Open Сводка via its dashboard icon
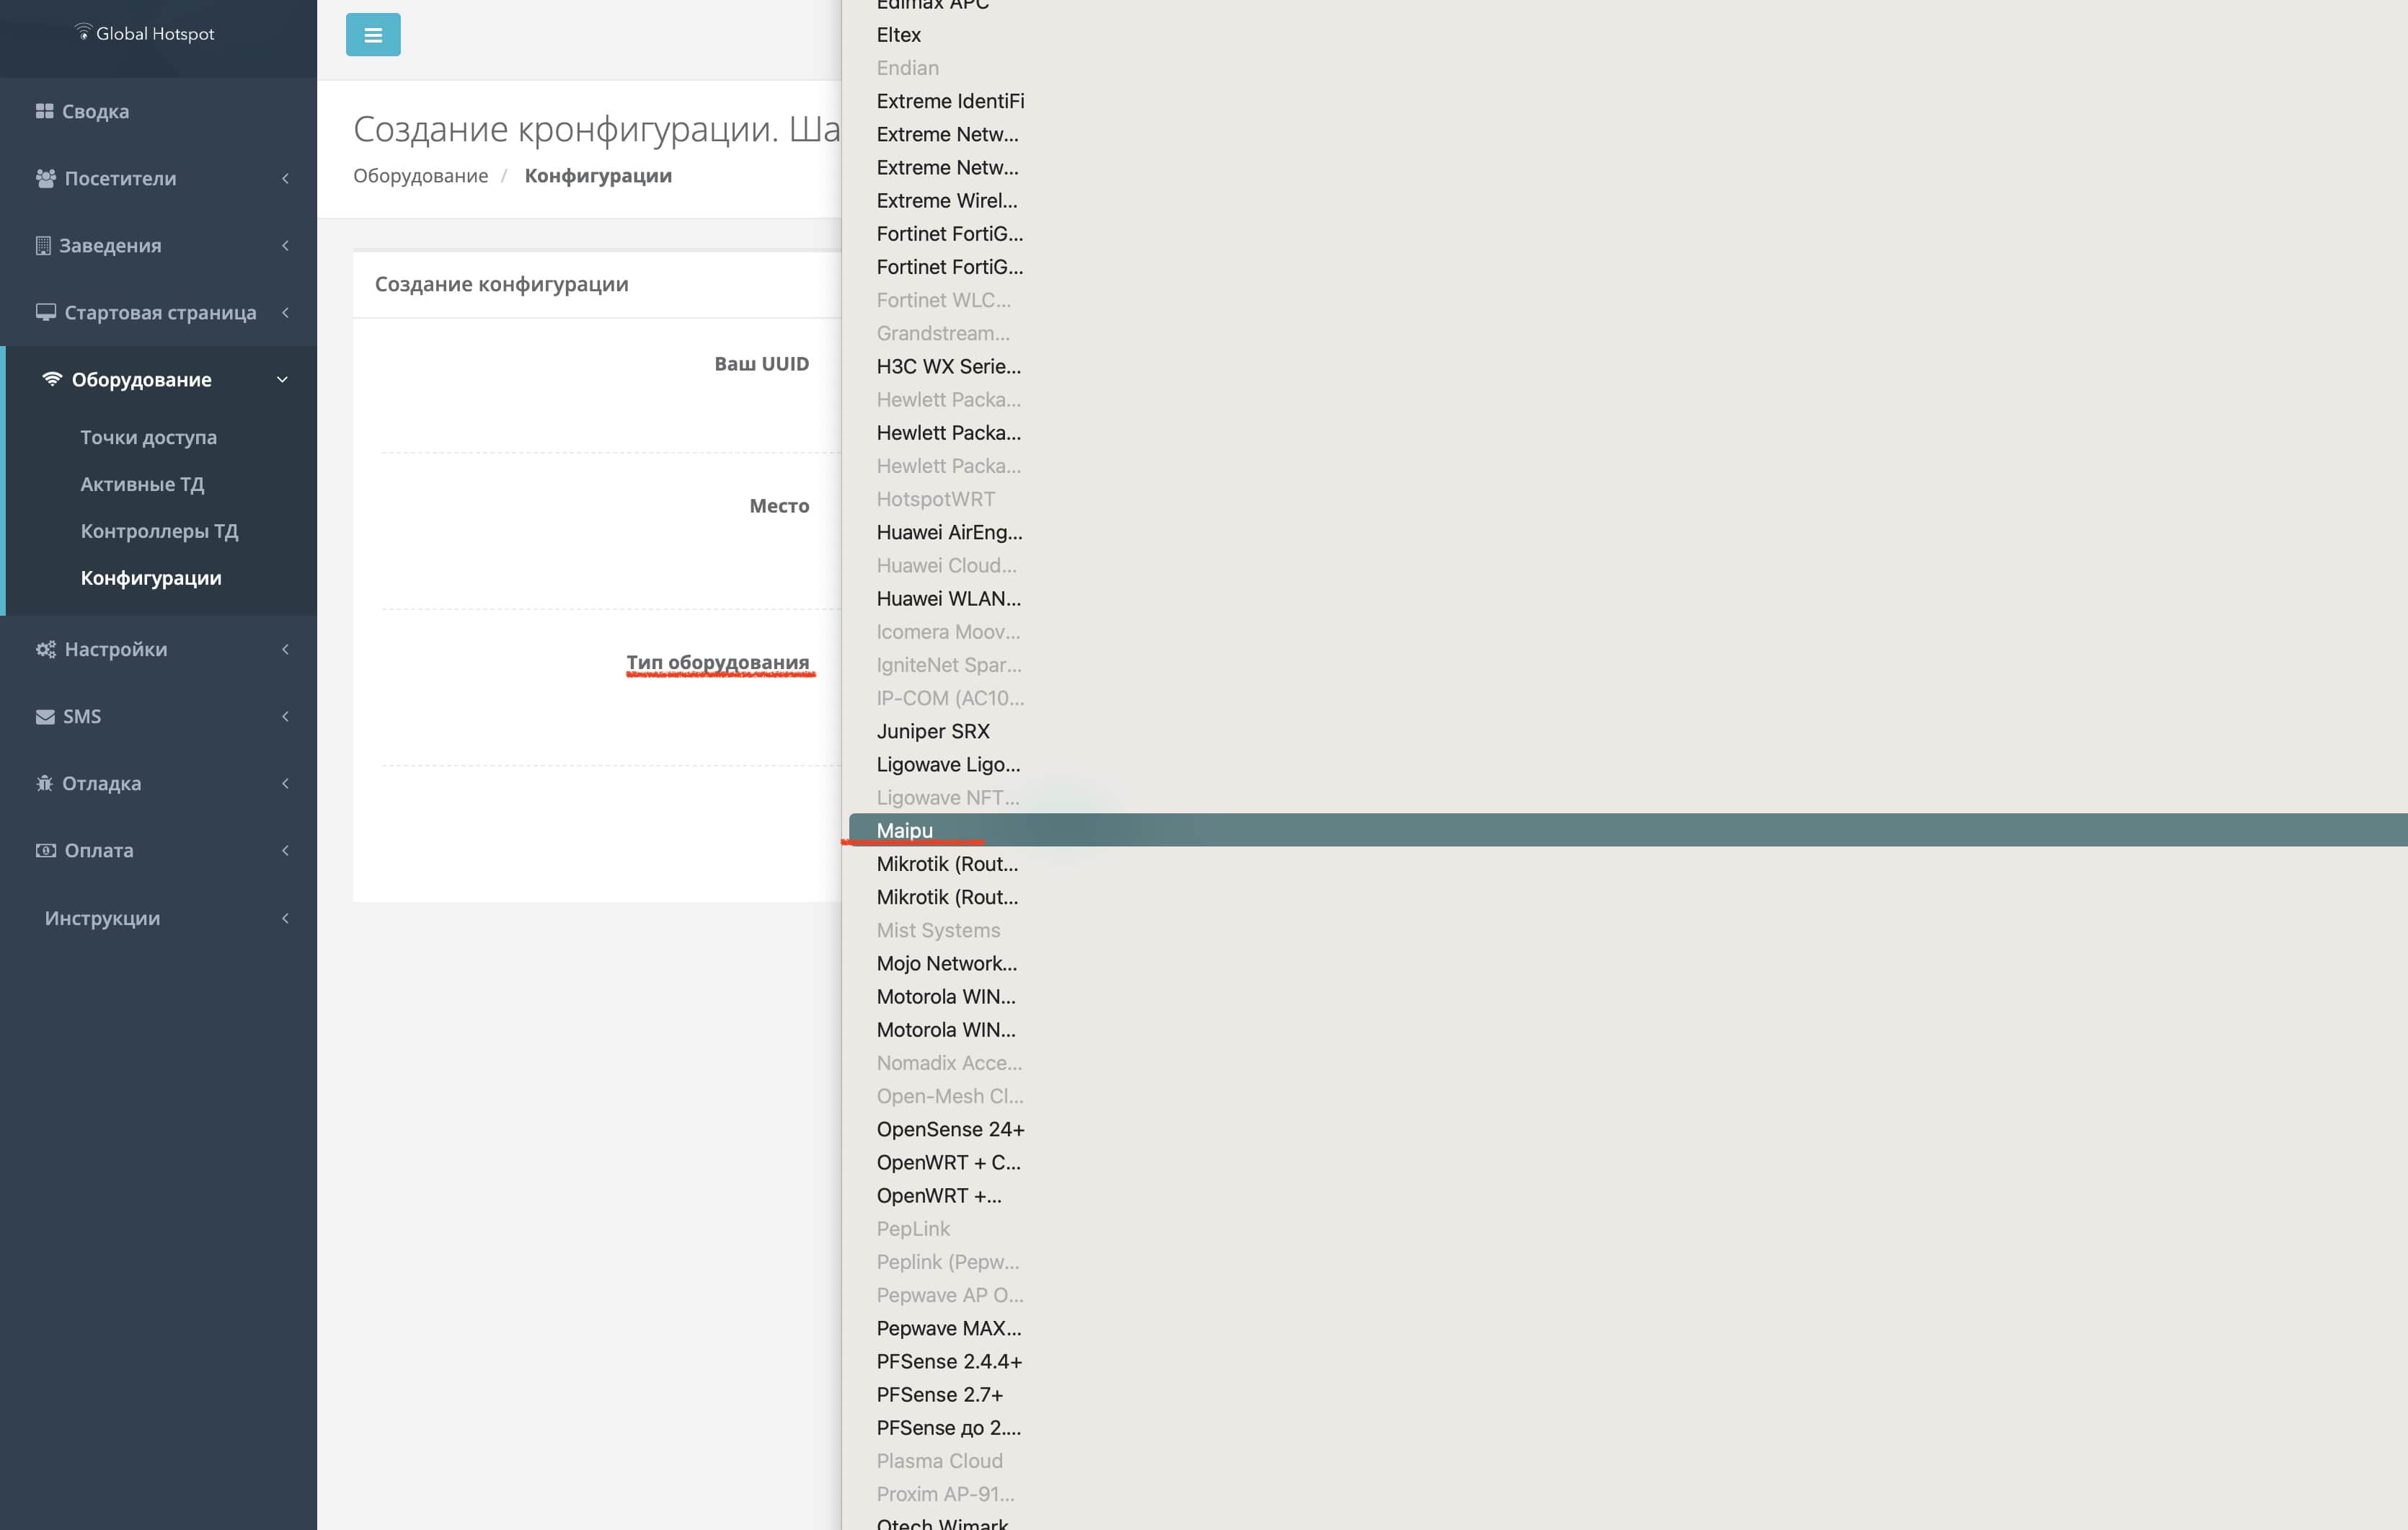Image resolution: width=2408 pixels, height=1530 pixels. pos(44,111)
